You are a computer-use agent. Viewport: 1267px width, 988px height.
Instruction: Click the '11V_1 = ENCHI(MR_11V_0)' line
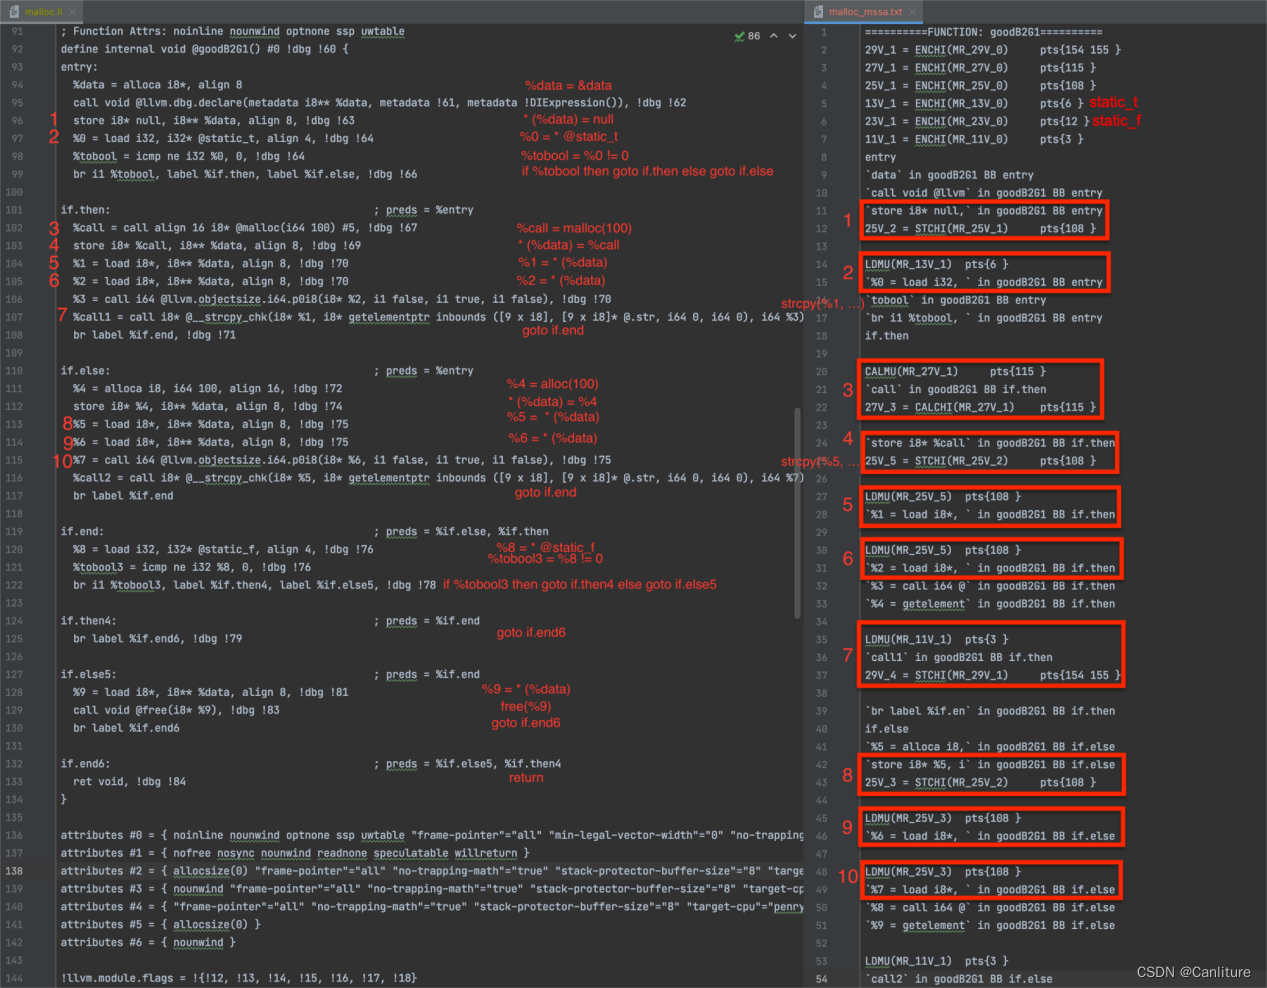(x=974, y=139)
